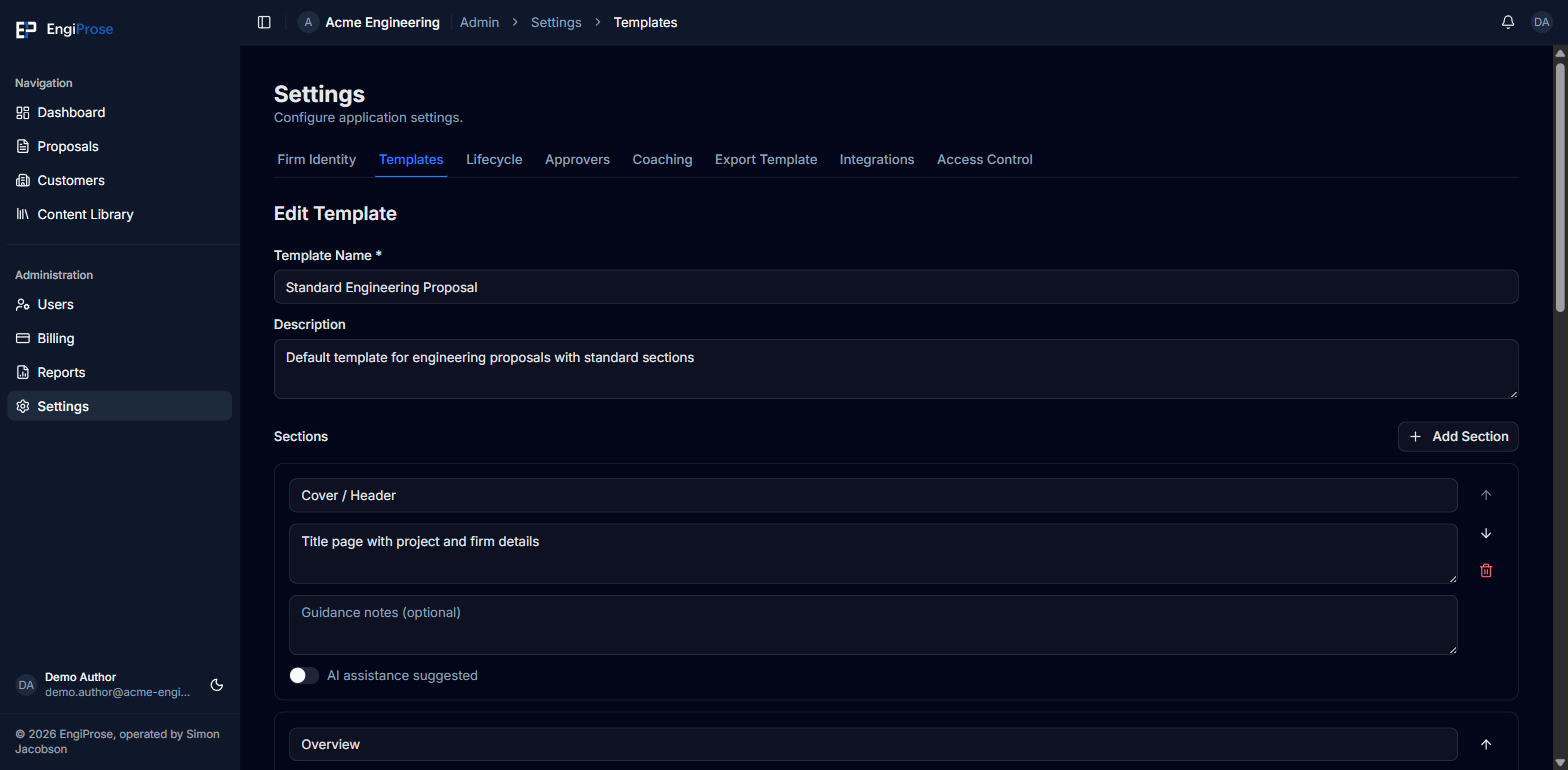Click the Overview section title field
The width and height of the screenshot is (1568, 770).
coord(873,744)
